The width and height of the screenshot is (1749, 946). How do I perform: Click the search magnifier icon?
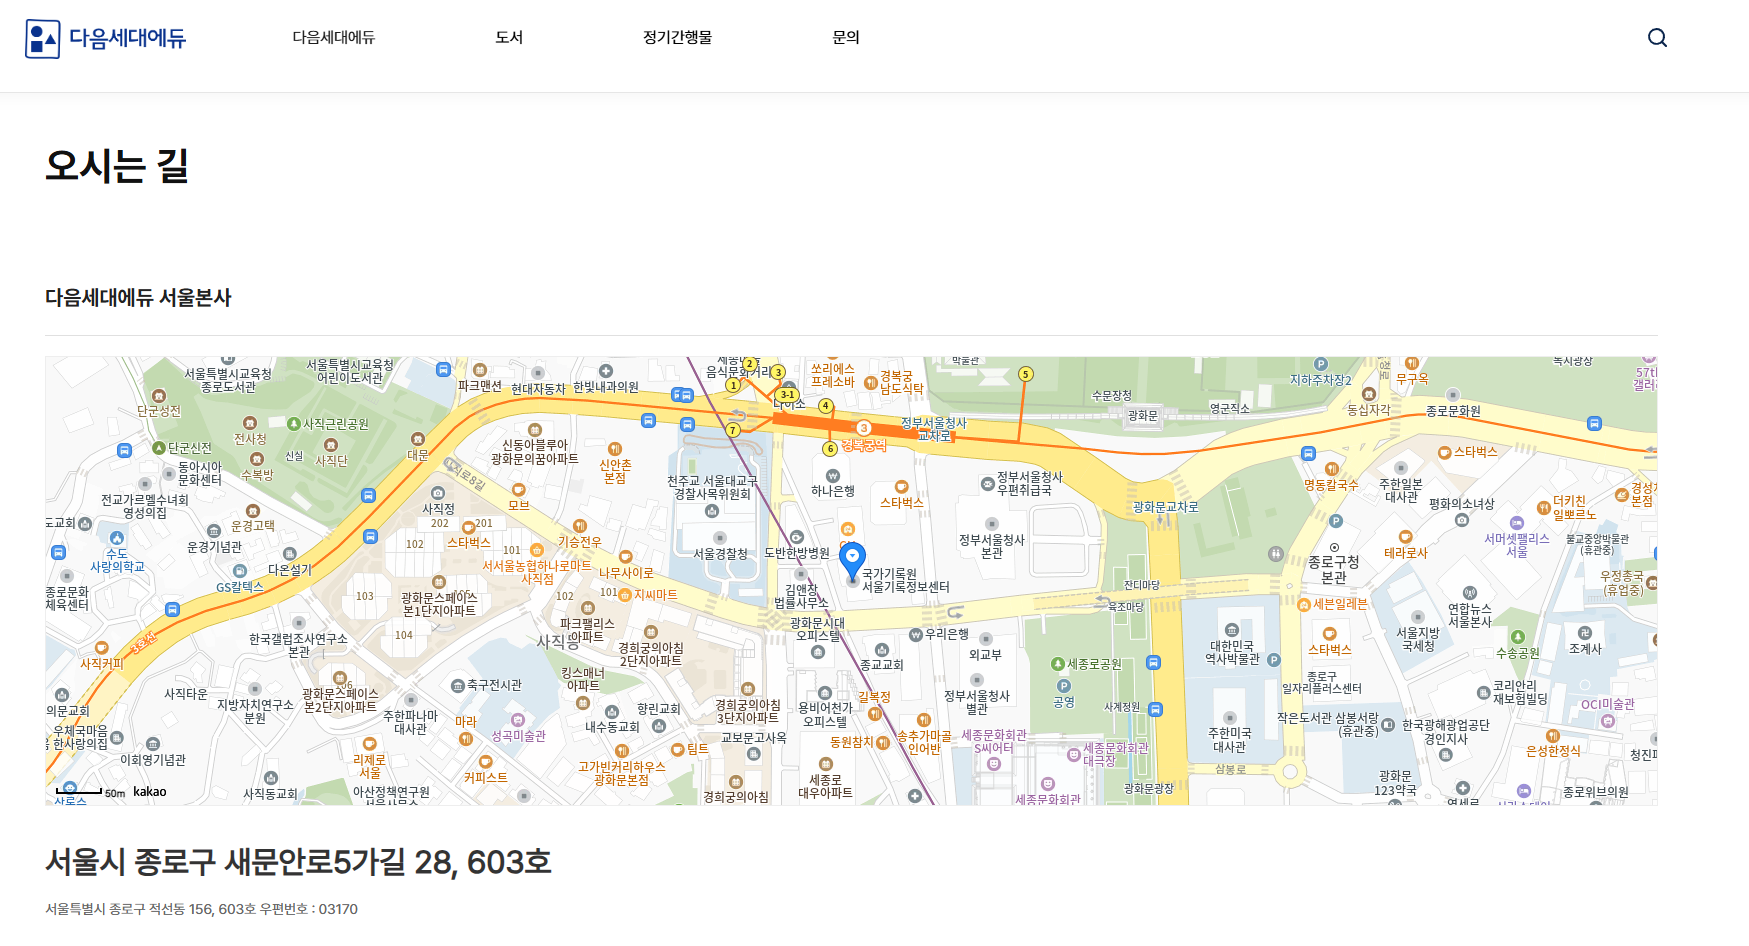1657,38
